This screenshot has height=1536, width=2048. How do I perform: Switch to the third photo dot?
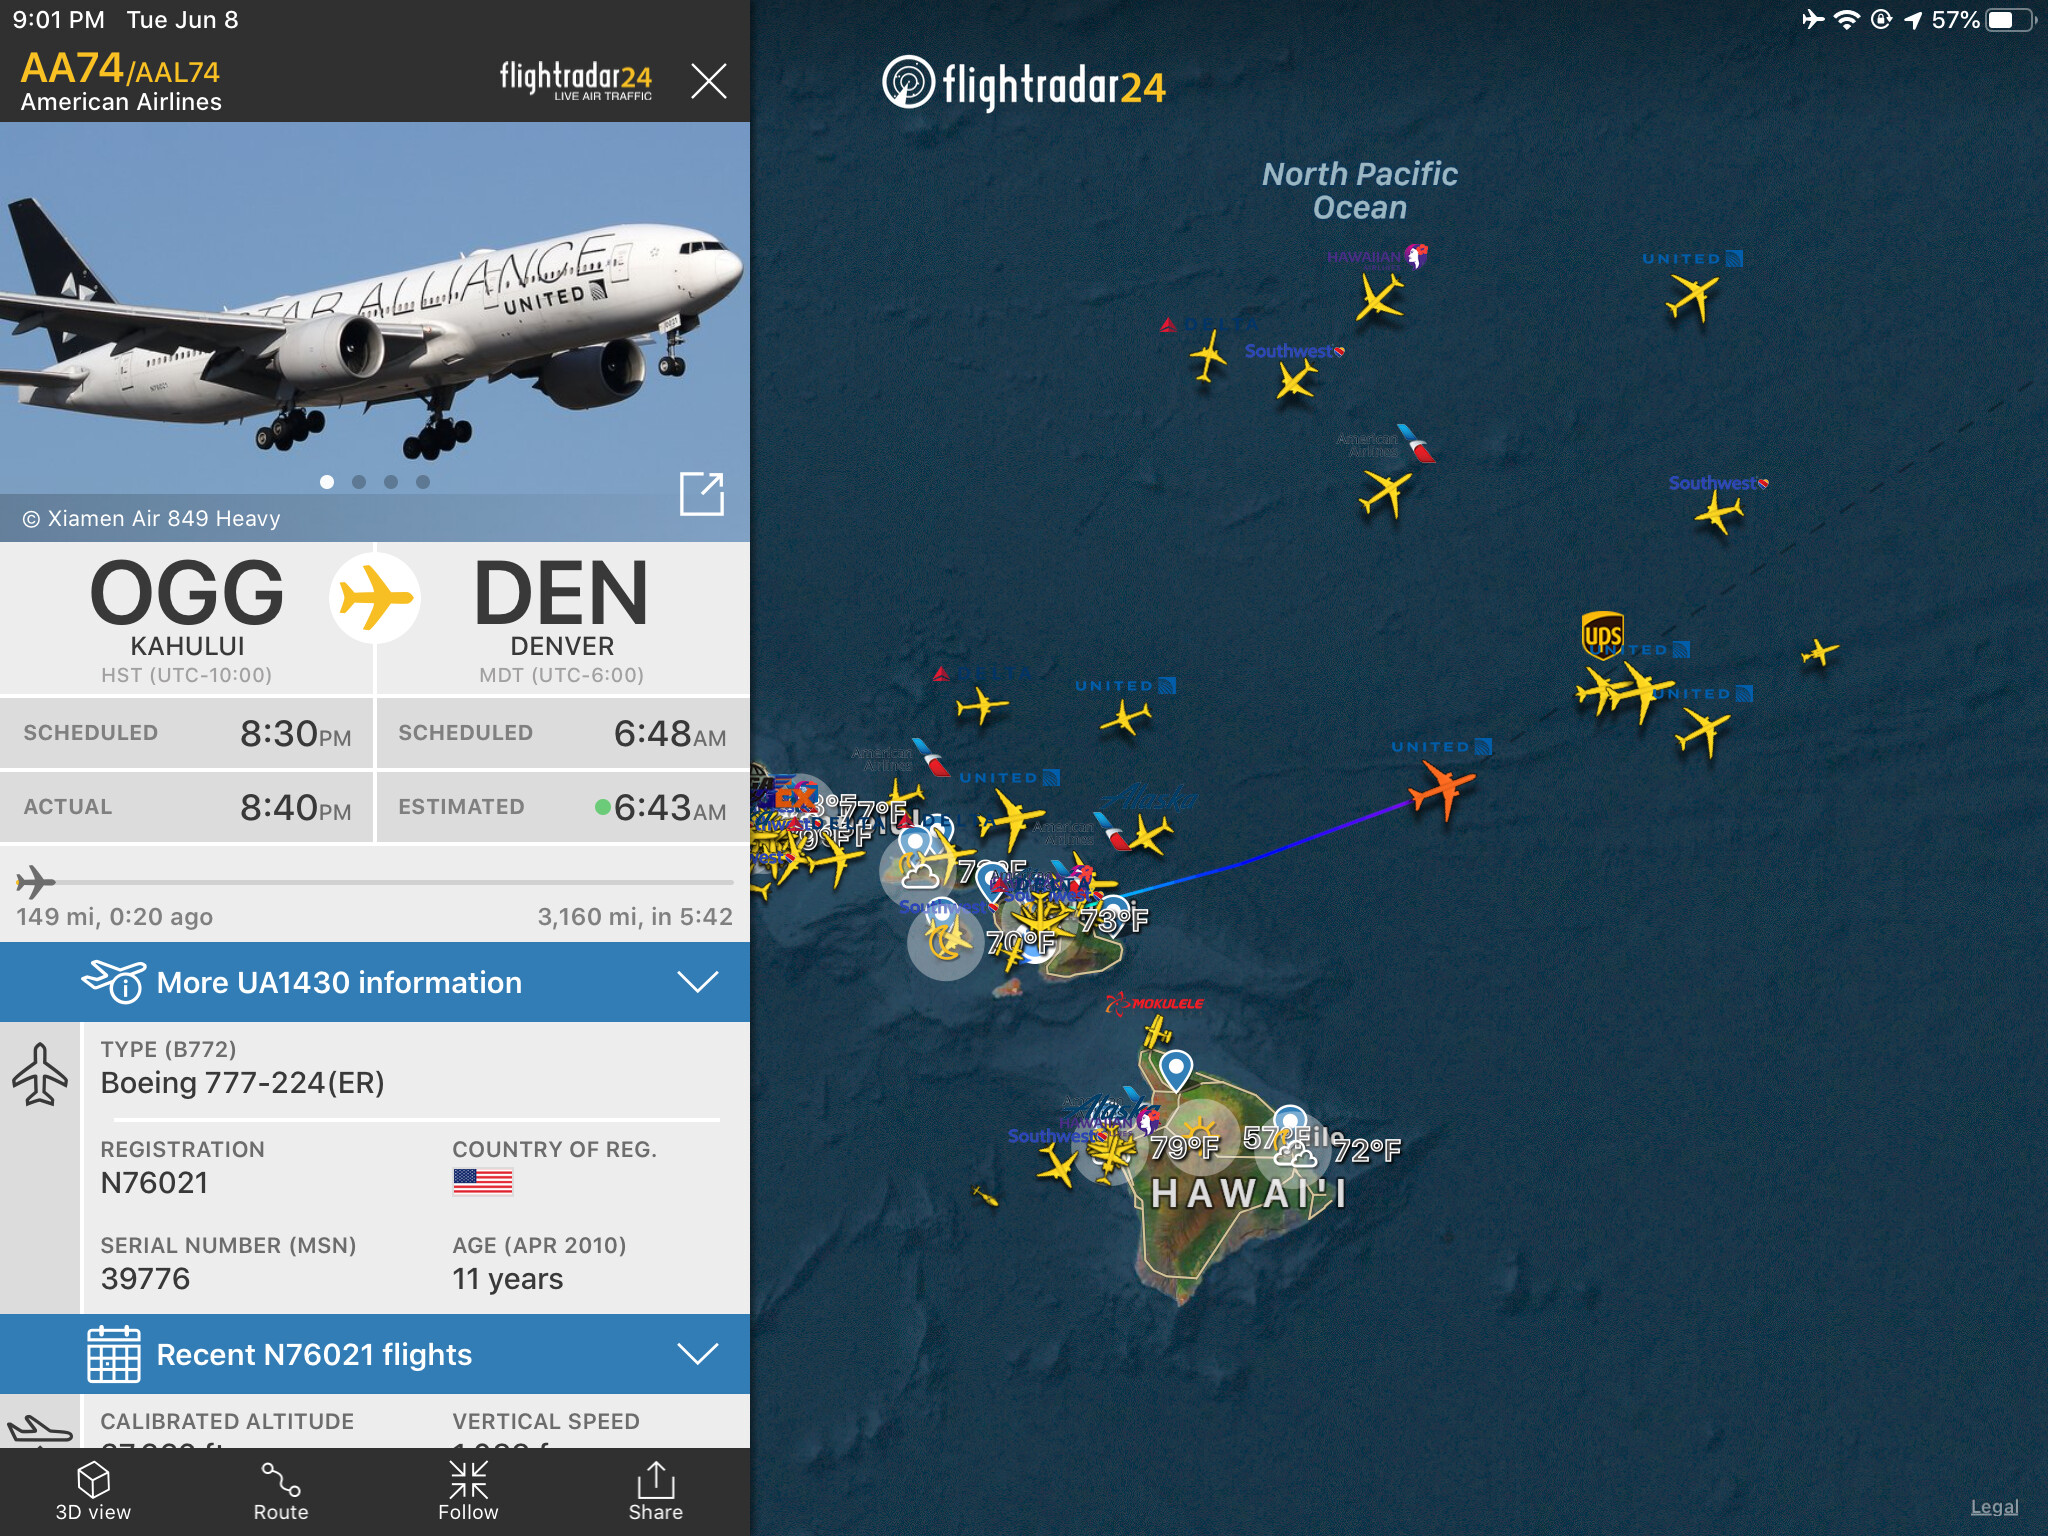pyautogui.click(x=391, y=482)
